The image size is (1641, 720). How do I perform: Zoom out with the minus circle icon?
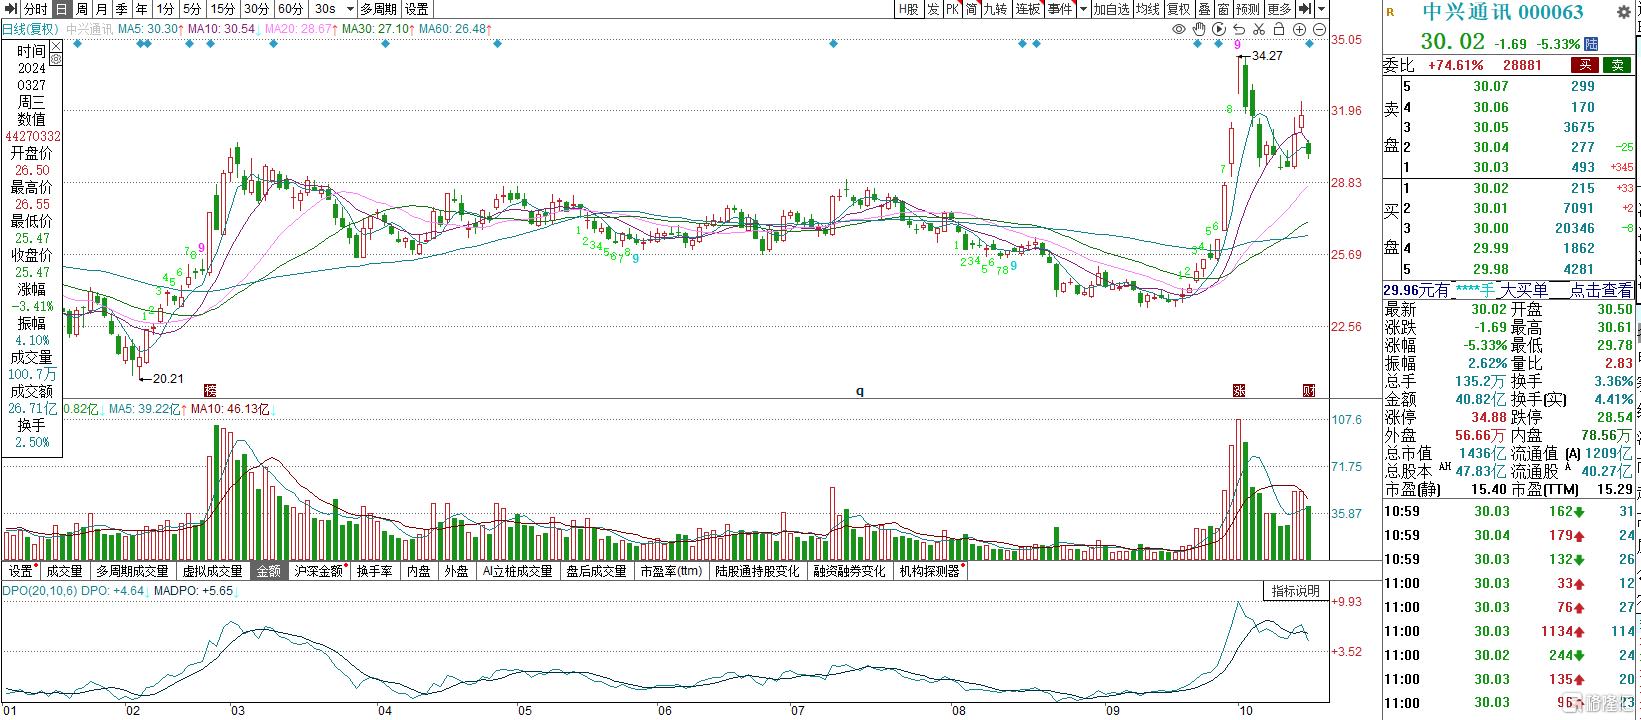pos(1319,29)
